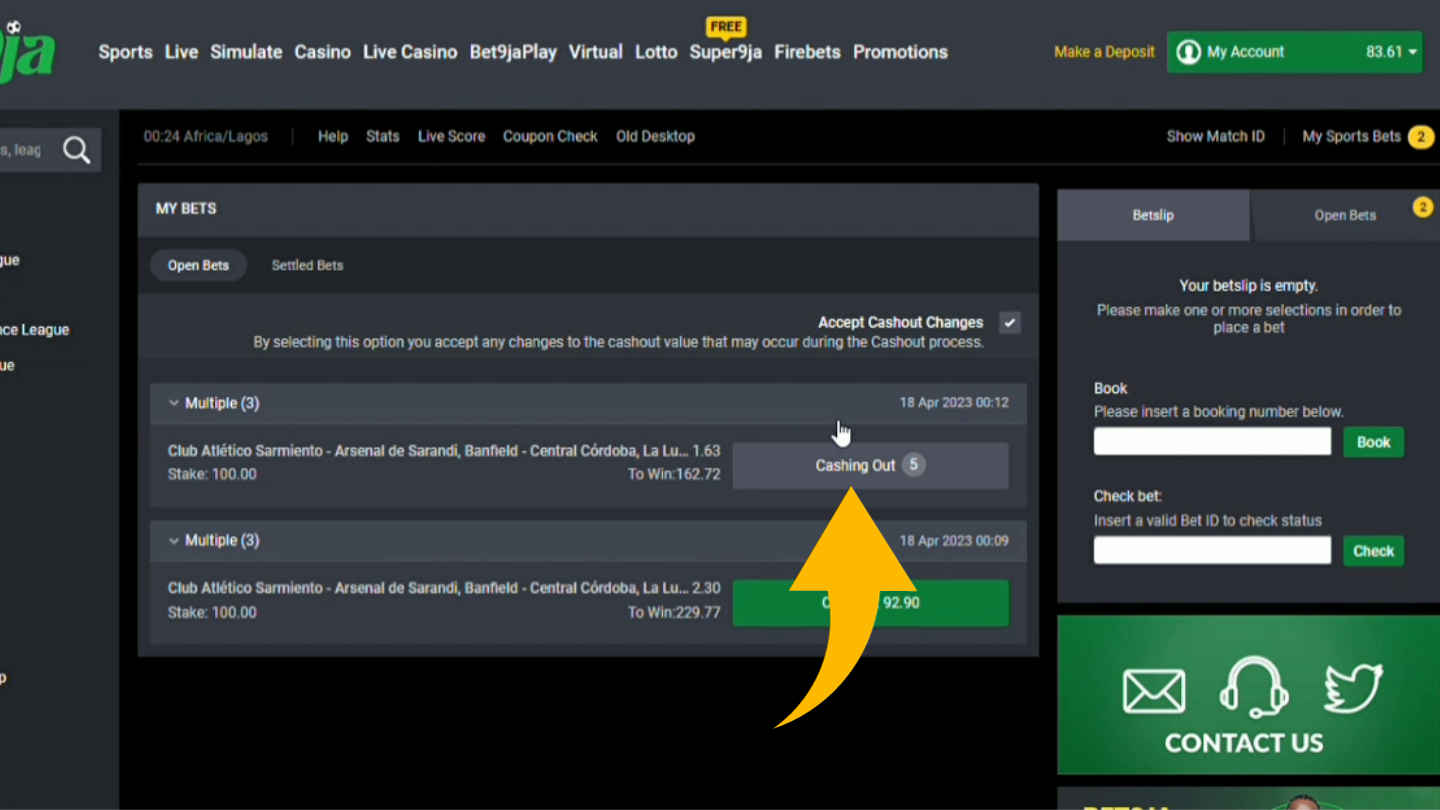Select the Betslip tab

(x=1153, y=215)
